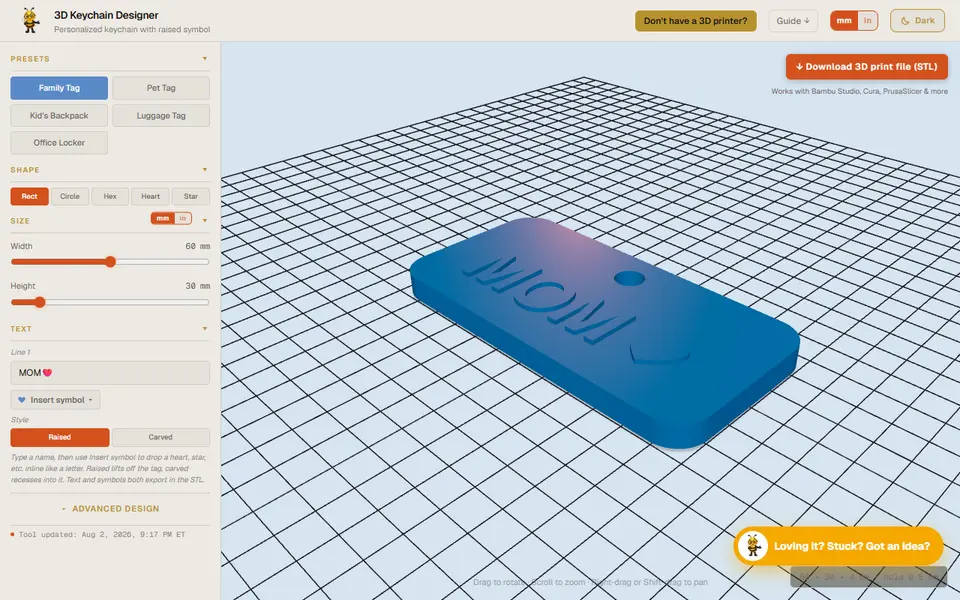The width and height of the screenshot is (960, 600).
Task: Click the PRESETS section heading
Action: click(x=30, y=59)
